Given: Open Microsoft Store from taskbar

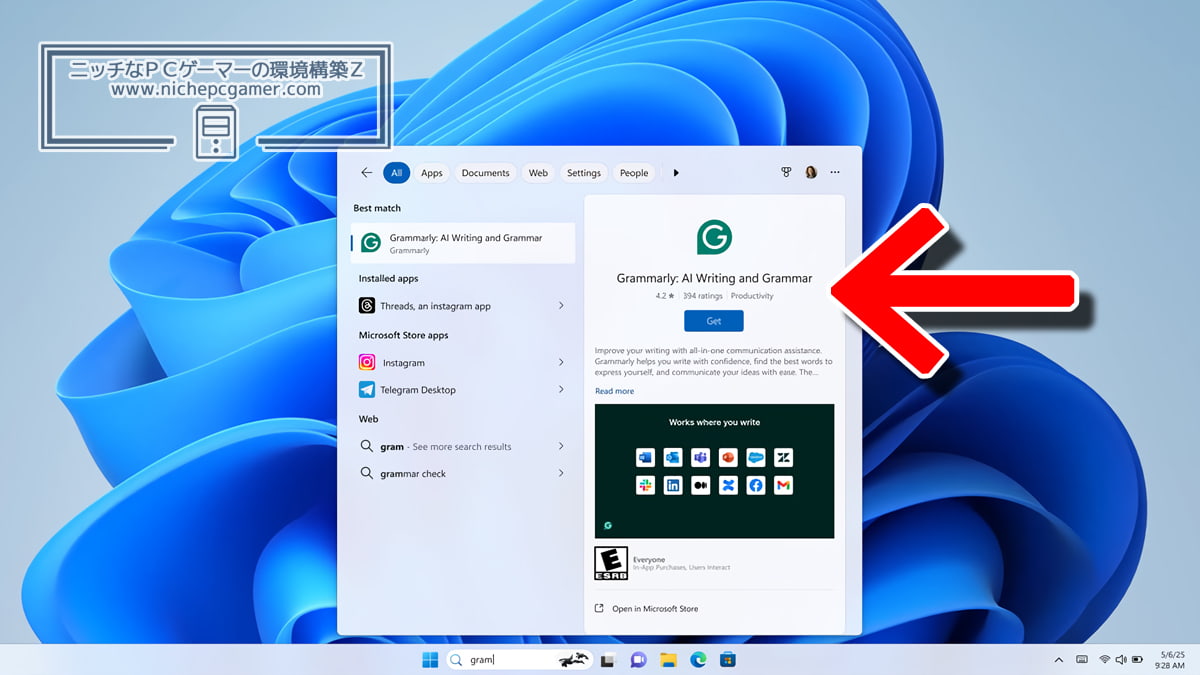Looking at the screenshot, I should pyautogui.click(x=728, y=659).
